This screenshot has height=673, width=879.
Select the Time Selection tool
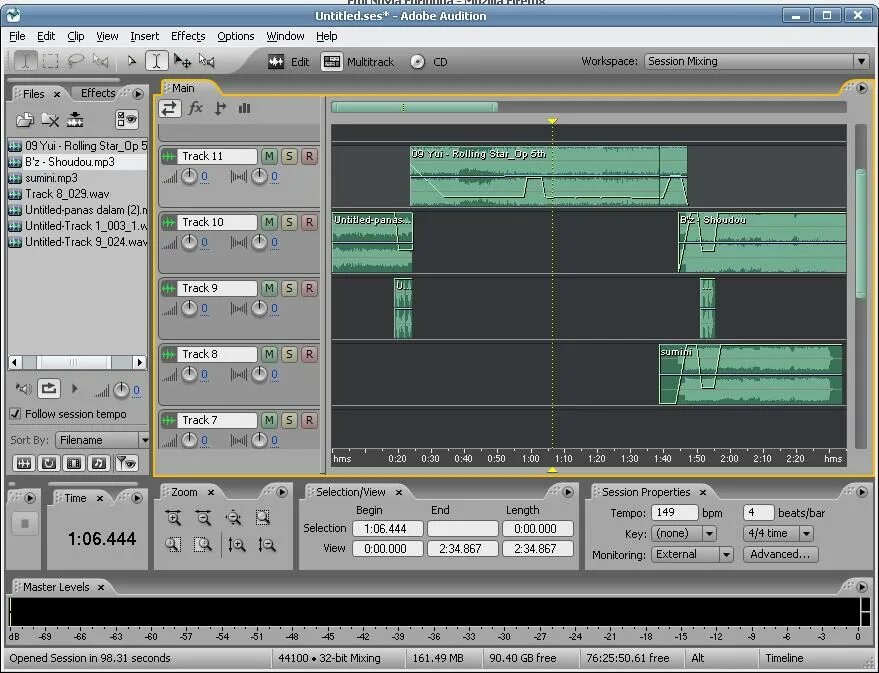pos(157,60)
